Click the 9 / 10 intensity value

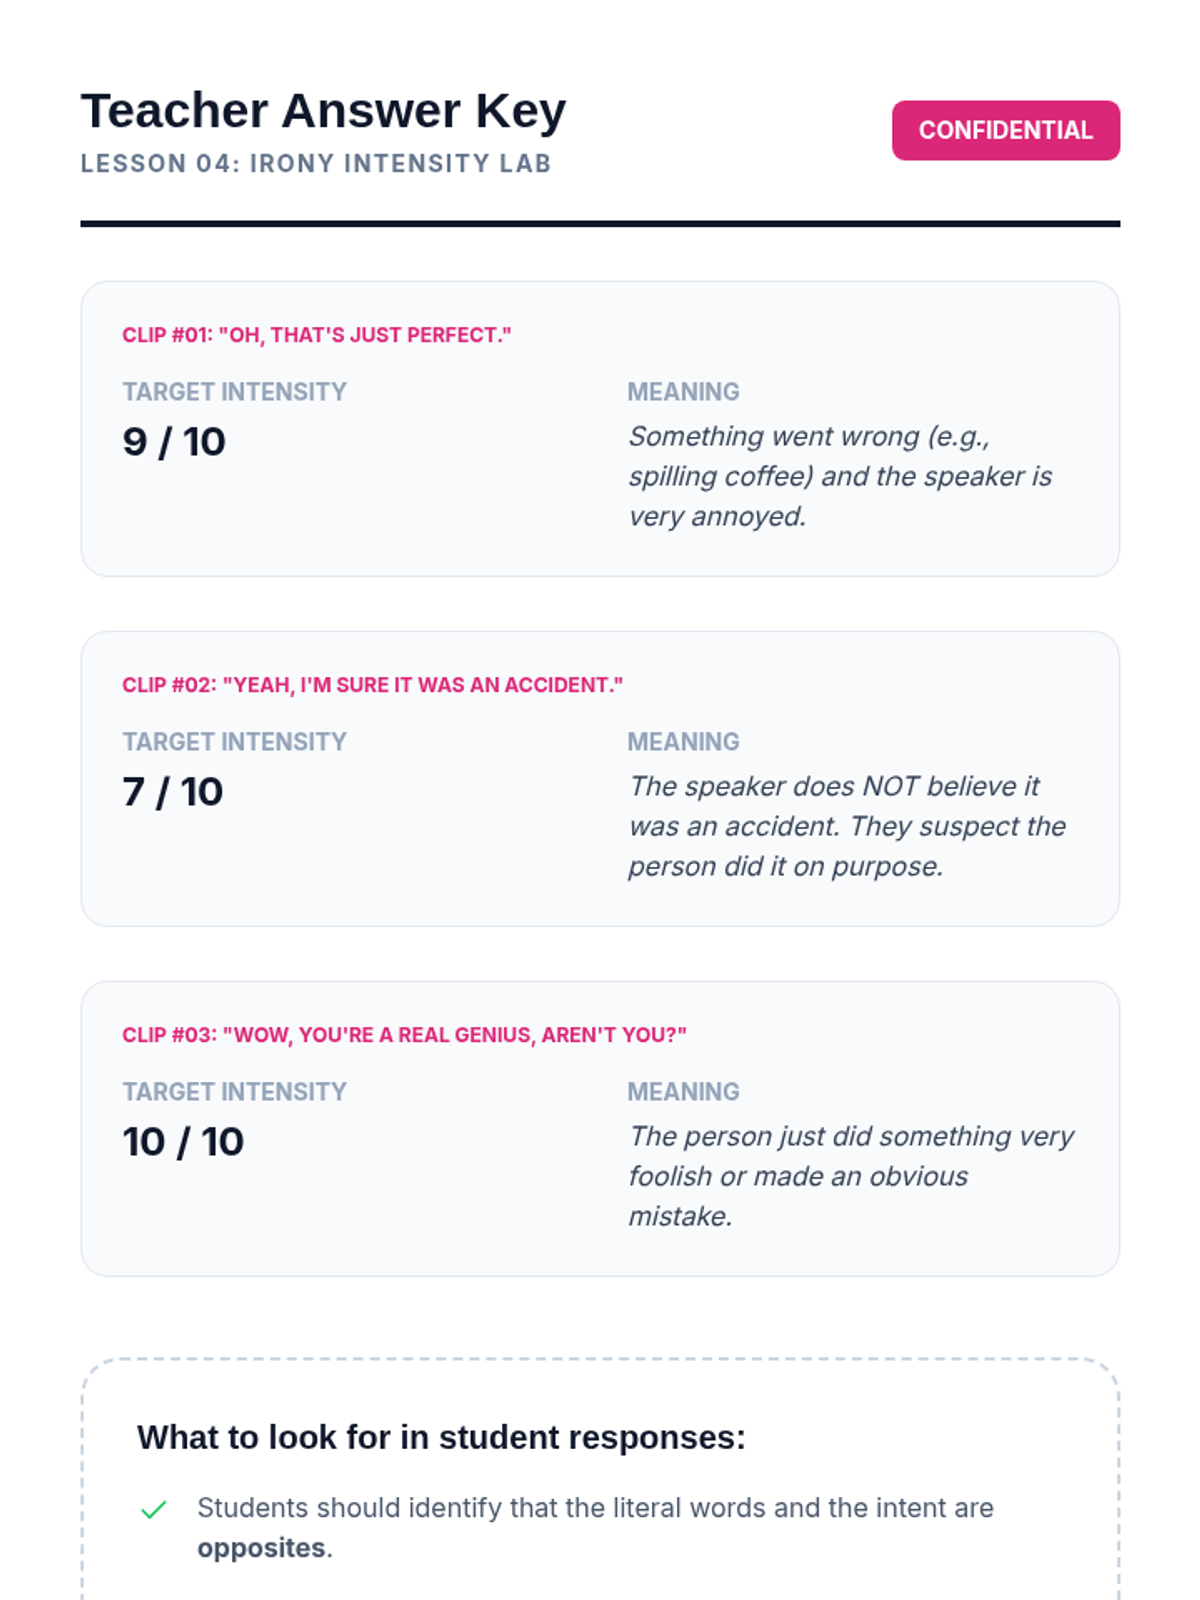click(x=174, y=442)
